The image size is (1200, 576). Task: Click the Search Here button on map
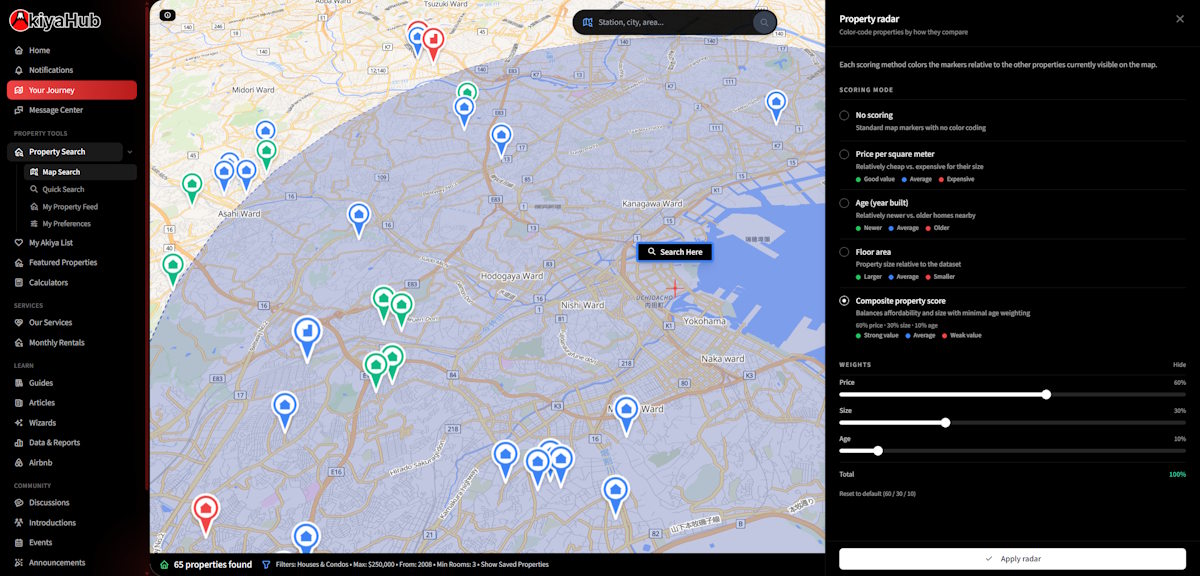tap(675, 252)
